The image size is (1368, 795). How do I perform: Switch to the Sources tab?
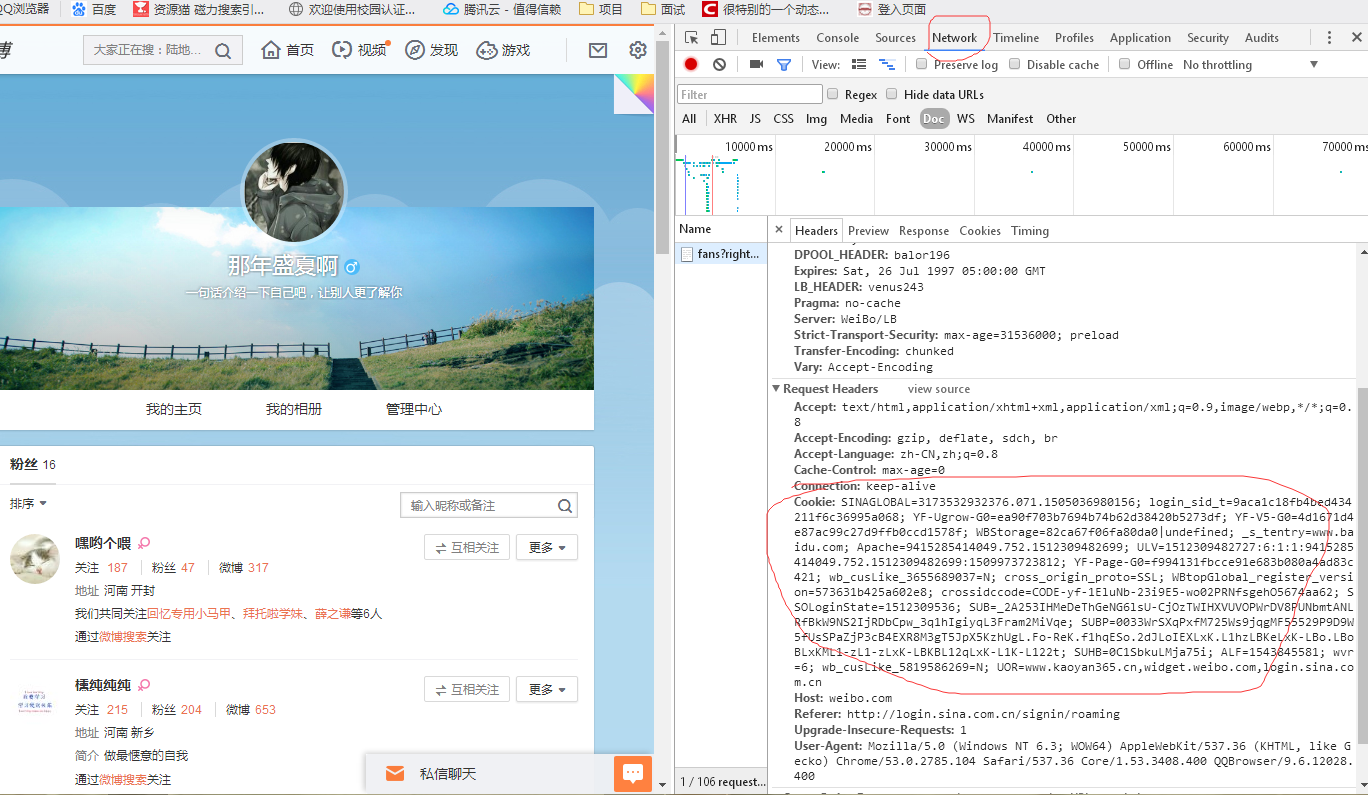click(x=895, y=38)
